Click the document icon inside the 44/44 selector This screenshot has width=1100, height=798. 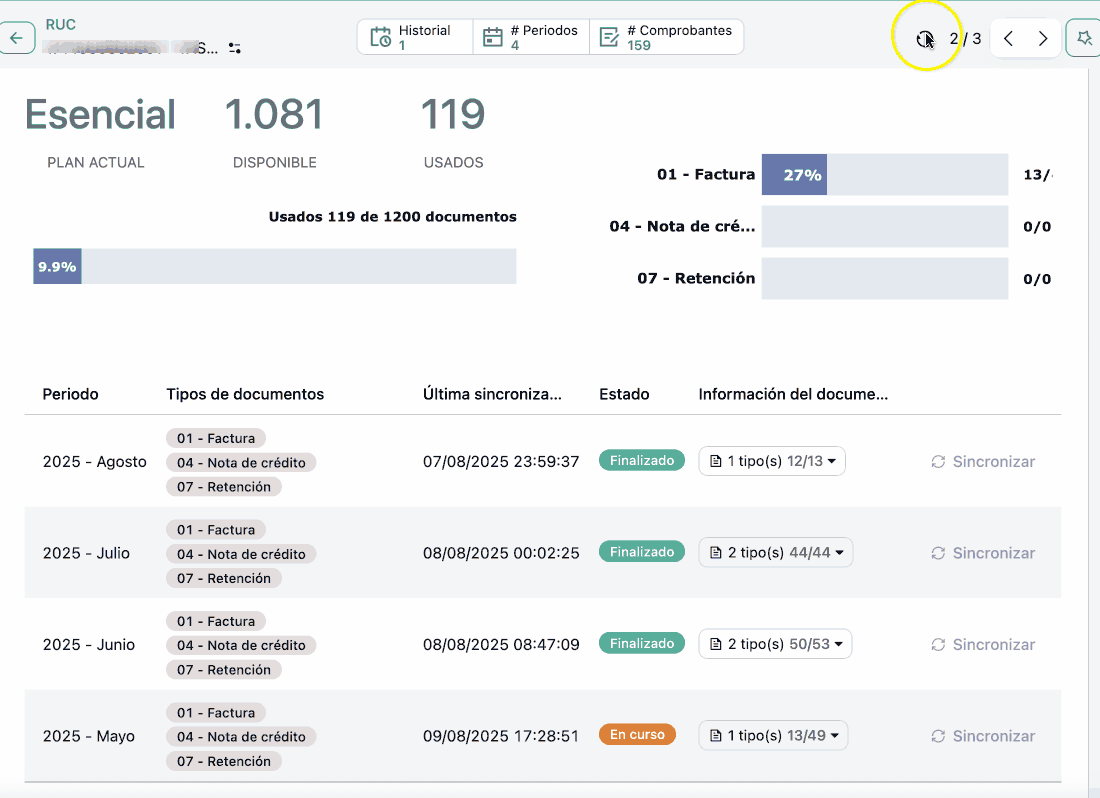(716, 552)
